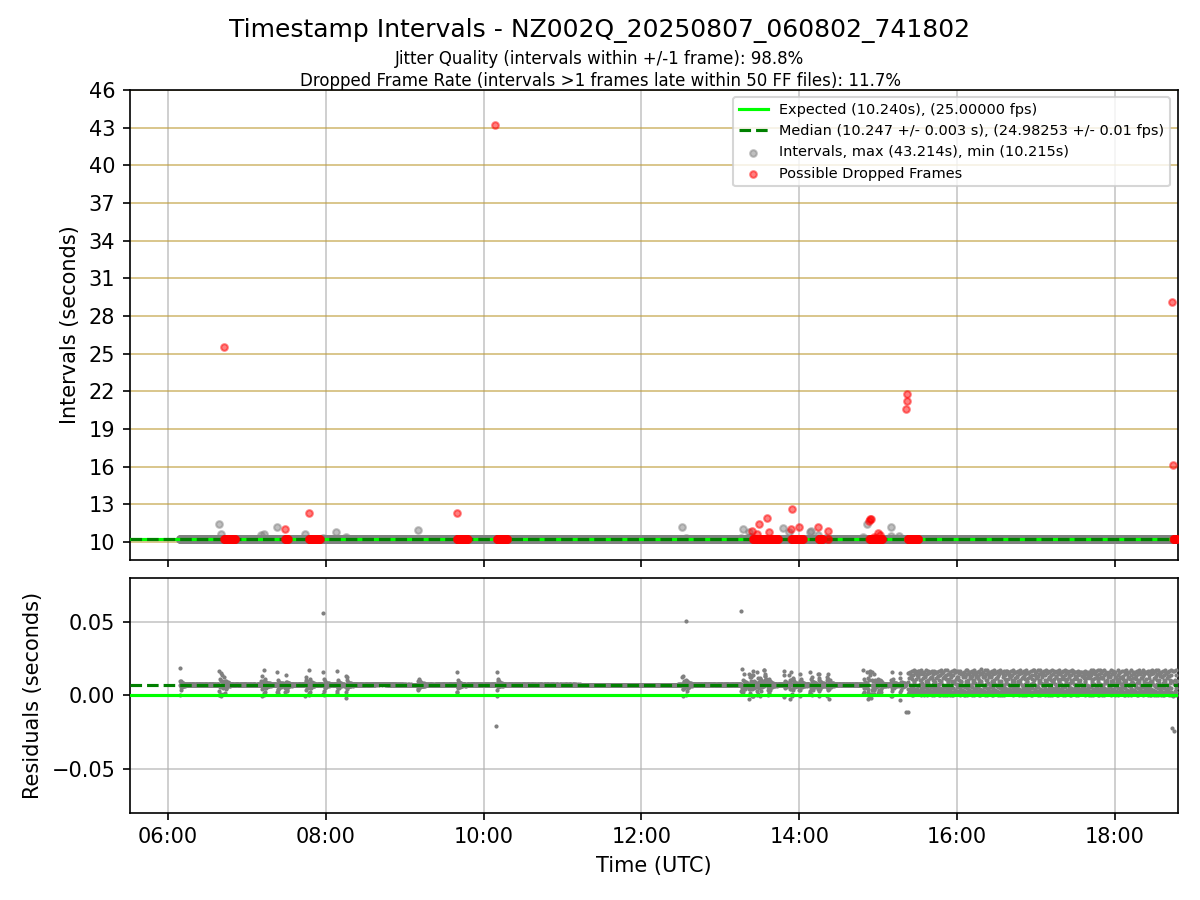
Task: Click the red dot marker in the legend
Action: point(754,174)
